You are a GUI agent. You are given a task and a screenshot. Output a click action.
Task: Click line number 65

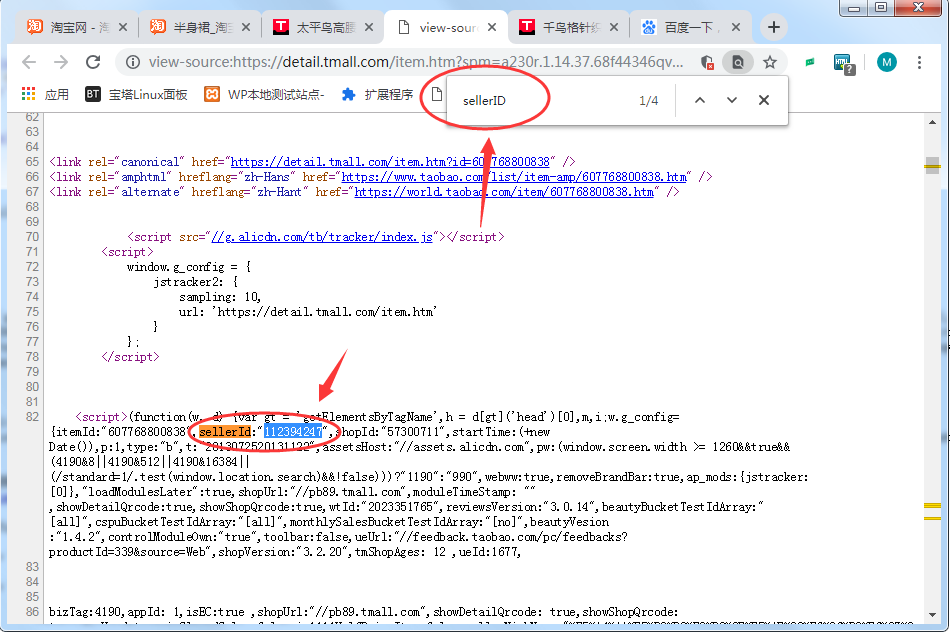pos(32,162)
